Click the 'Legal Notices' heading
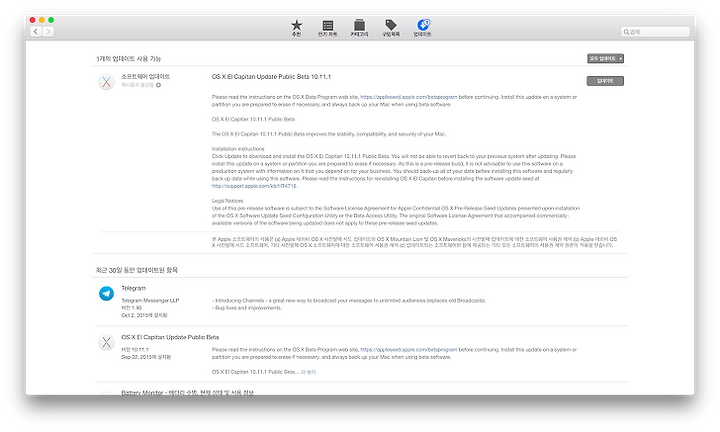Screen dimensions: 720x432 (227, 201)
